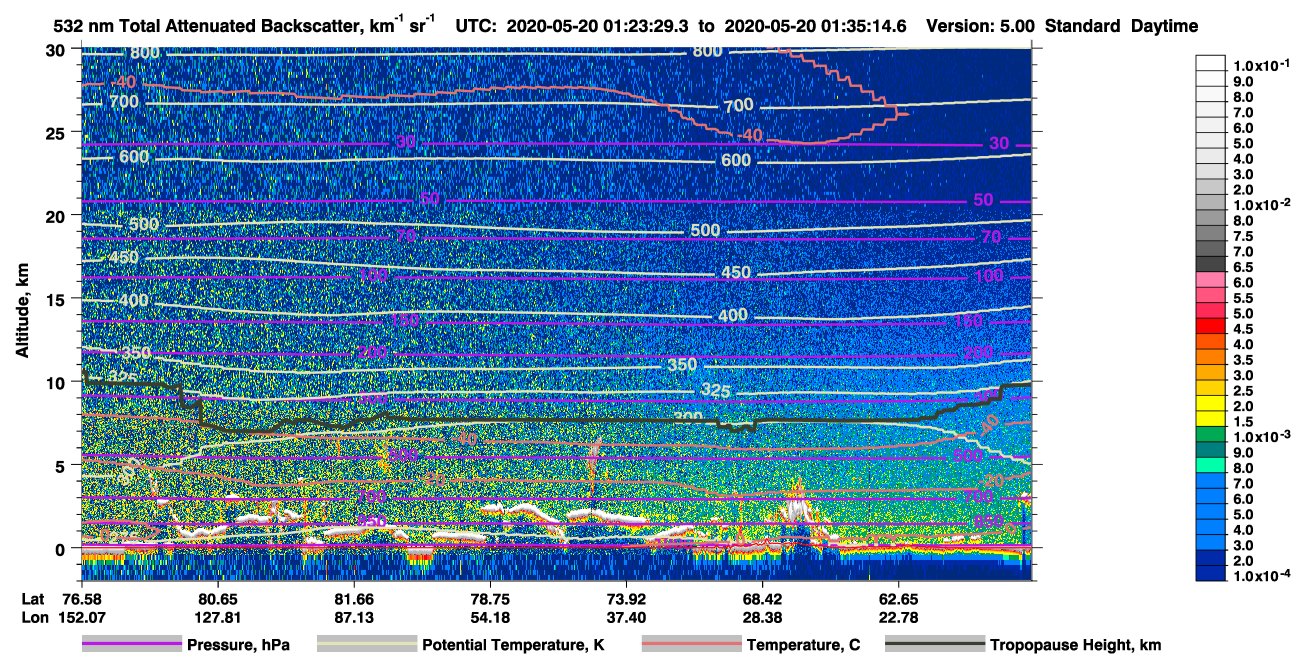Click the longitude value '28.38'

[x=761, y=616]
